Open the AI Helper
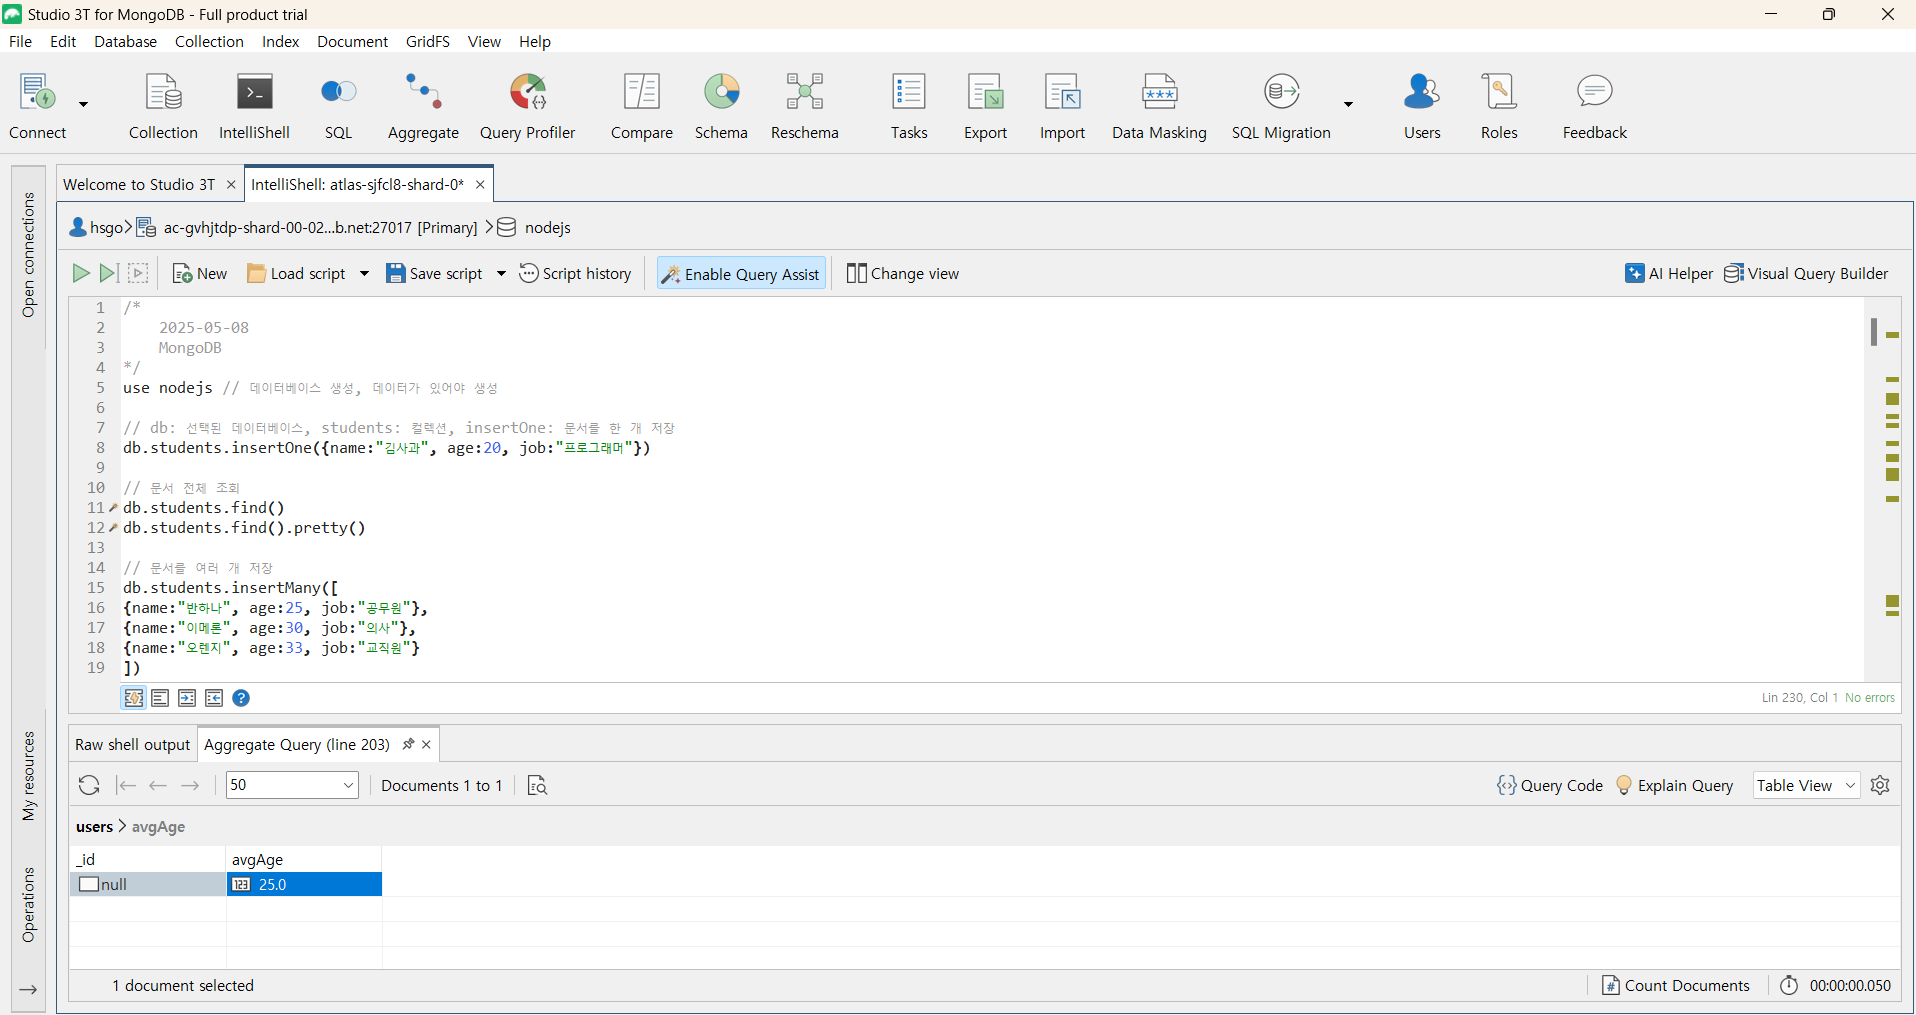This screenshot has width=1916, height=1015. click(1669, 273)
